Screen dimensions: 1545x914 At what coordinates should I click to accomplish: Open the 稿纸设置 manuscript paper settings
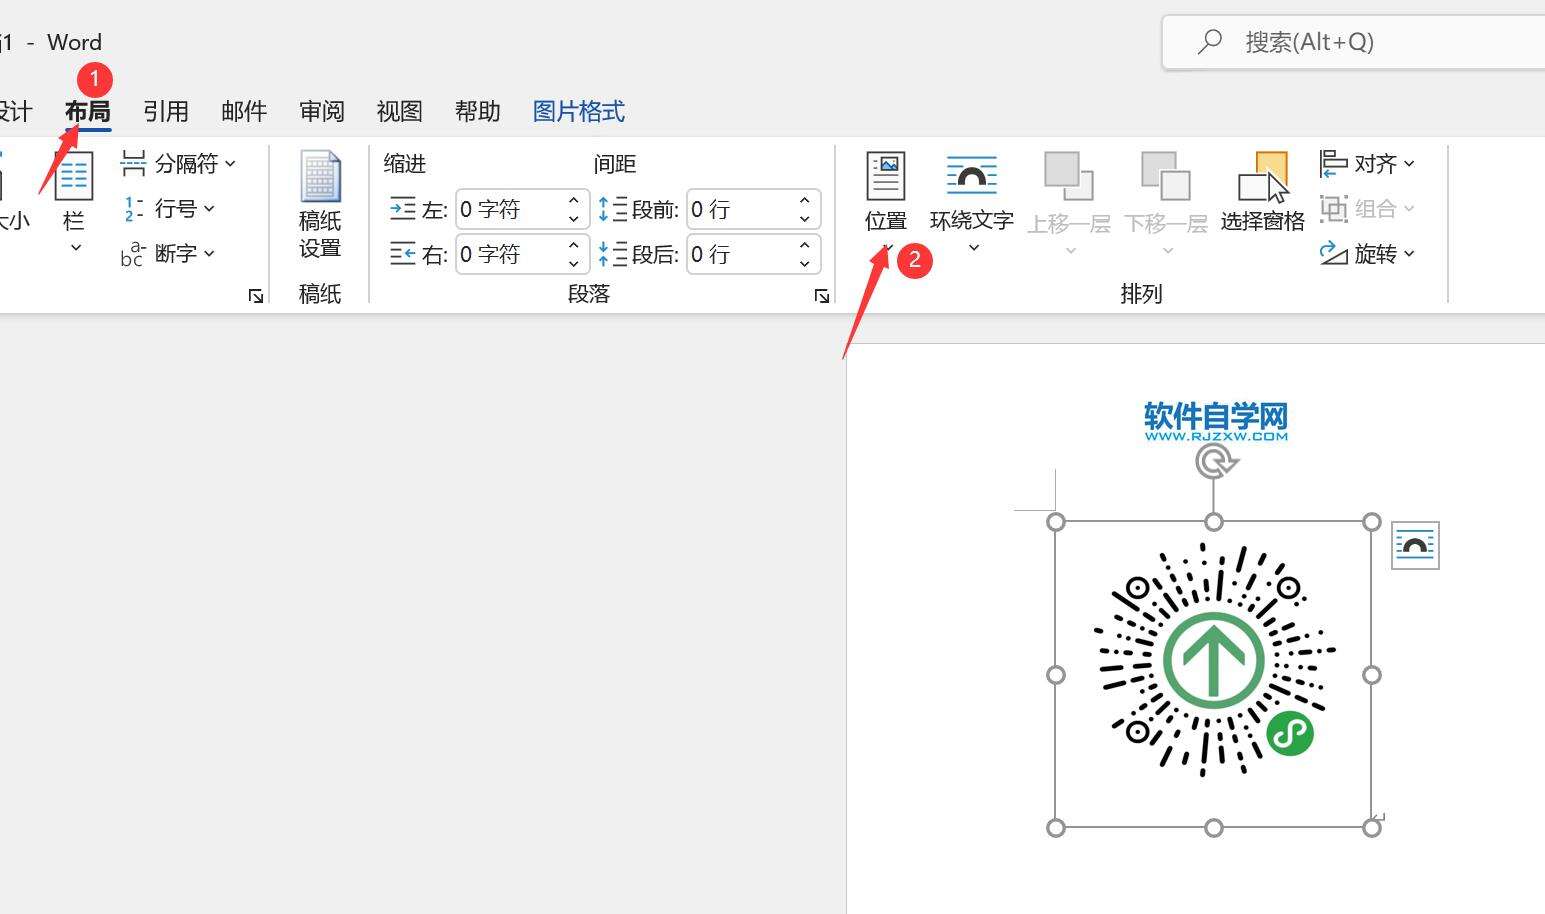point(320,205)
